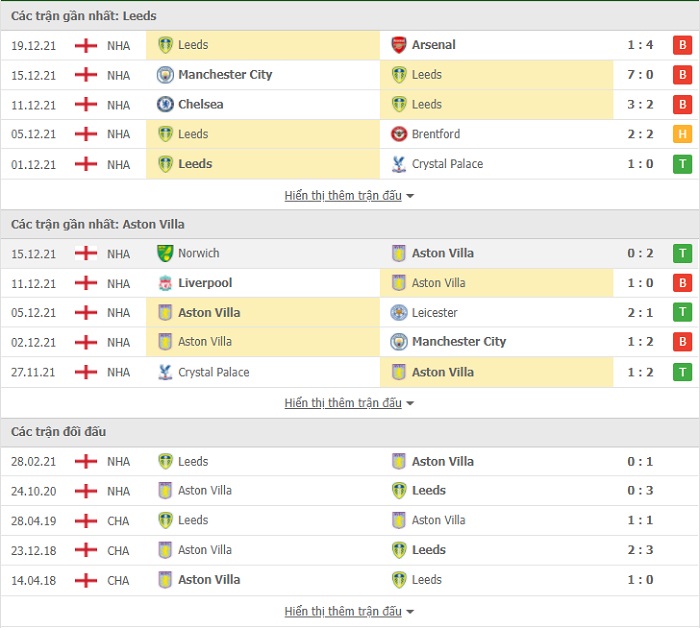Click the England flag on 19.12.21 row
The image size is (700, 628).
86,46
